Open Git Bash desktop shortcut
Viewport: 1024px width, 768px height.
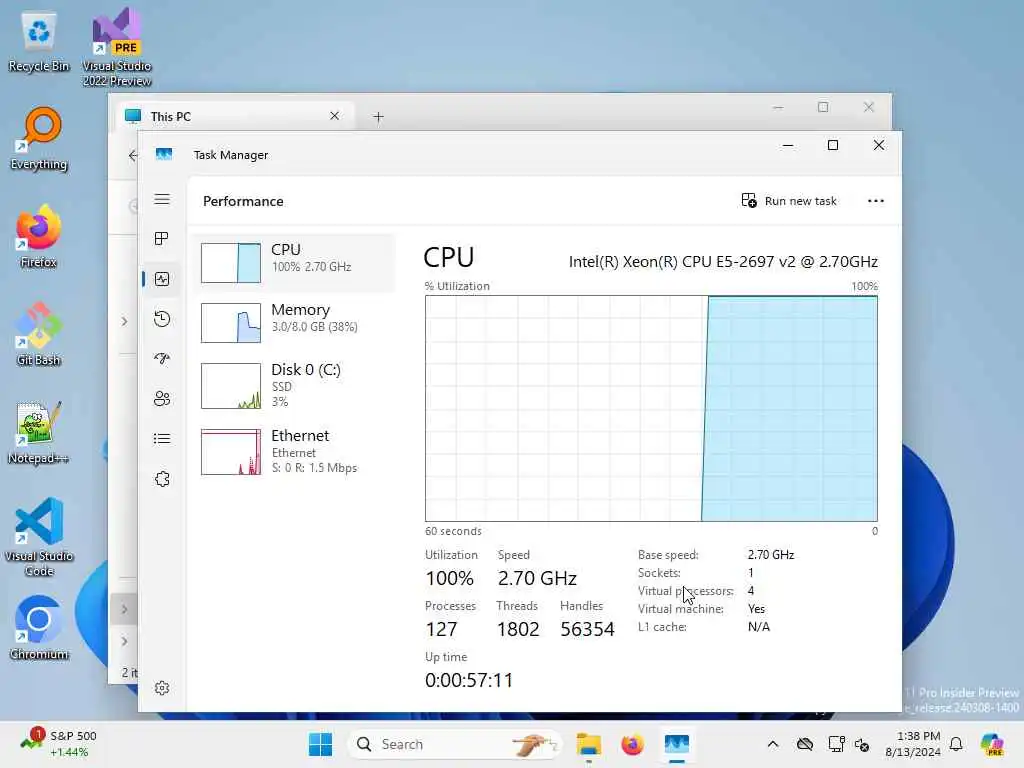click(39, 334)
